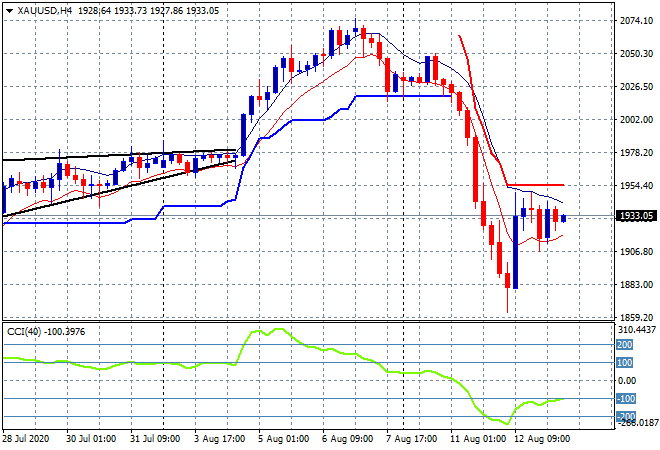The height and width of the screenshot is (450, 660).
Task: Click the triangle arrow beside XAUUSD,H4
Action: click(x=10, y=11)
